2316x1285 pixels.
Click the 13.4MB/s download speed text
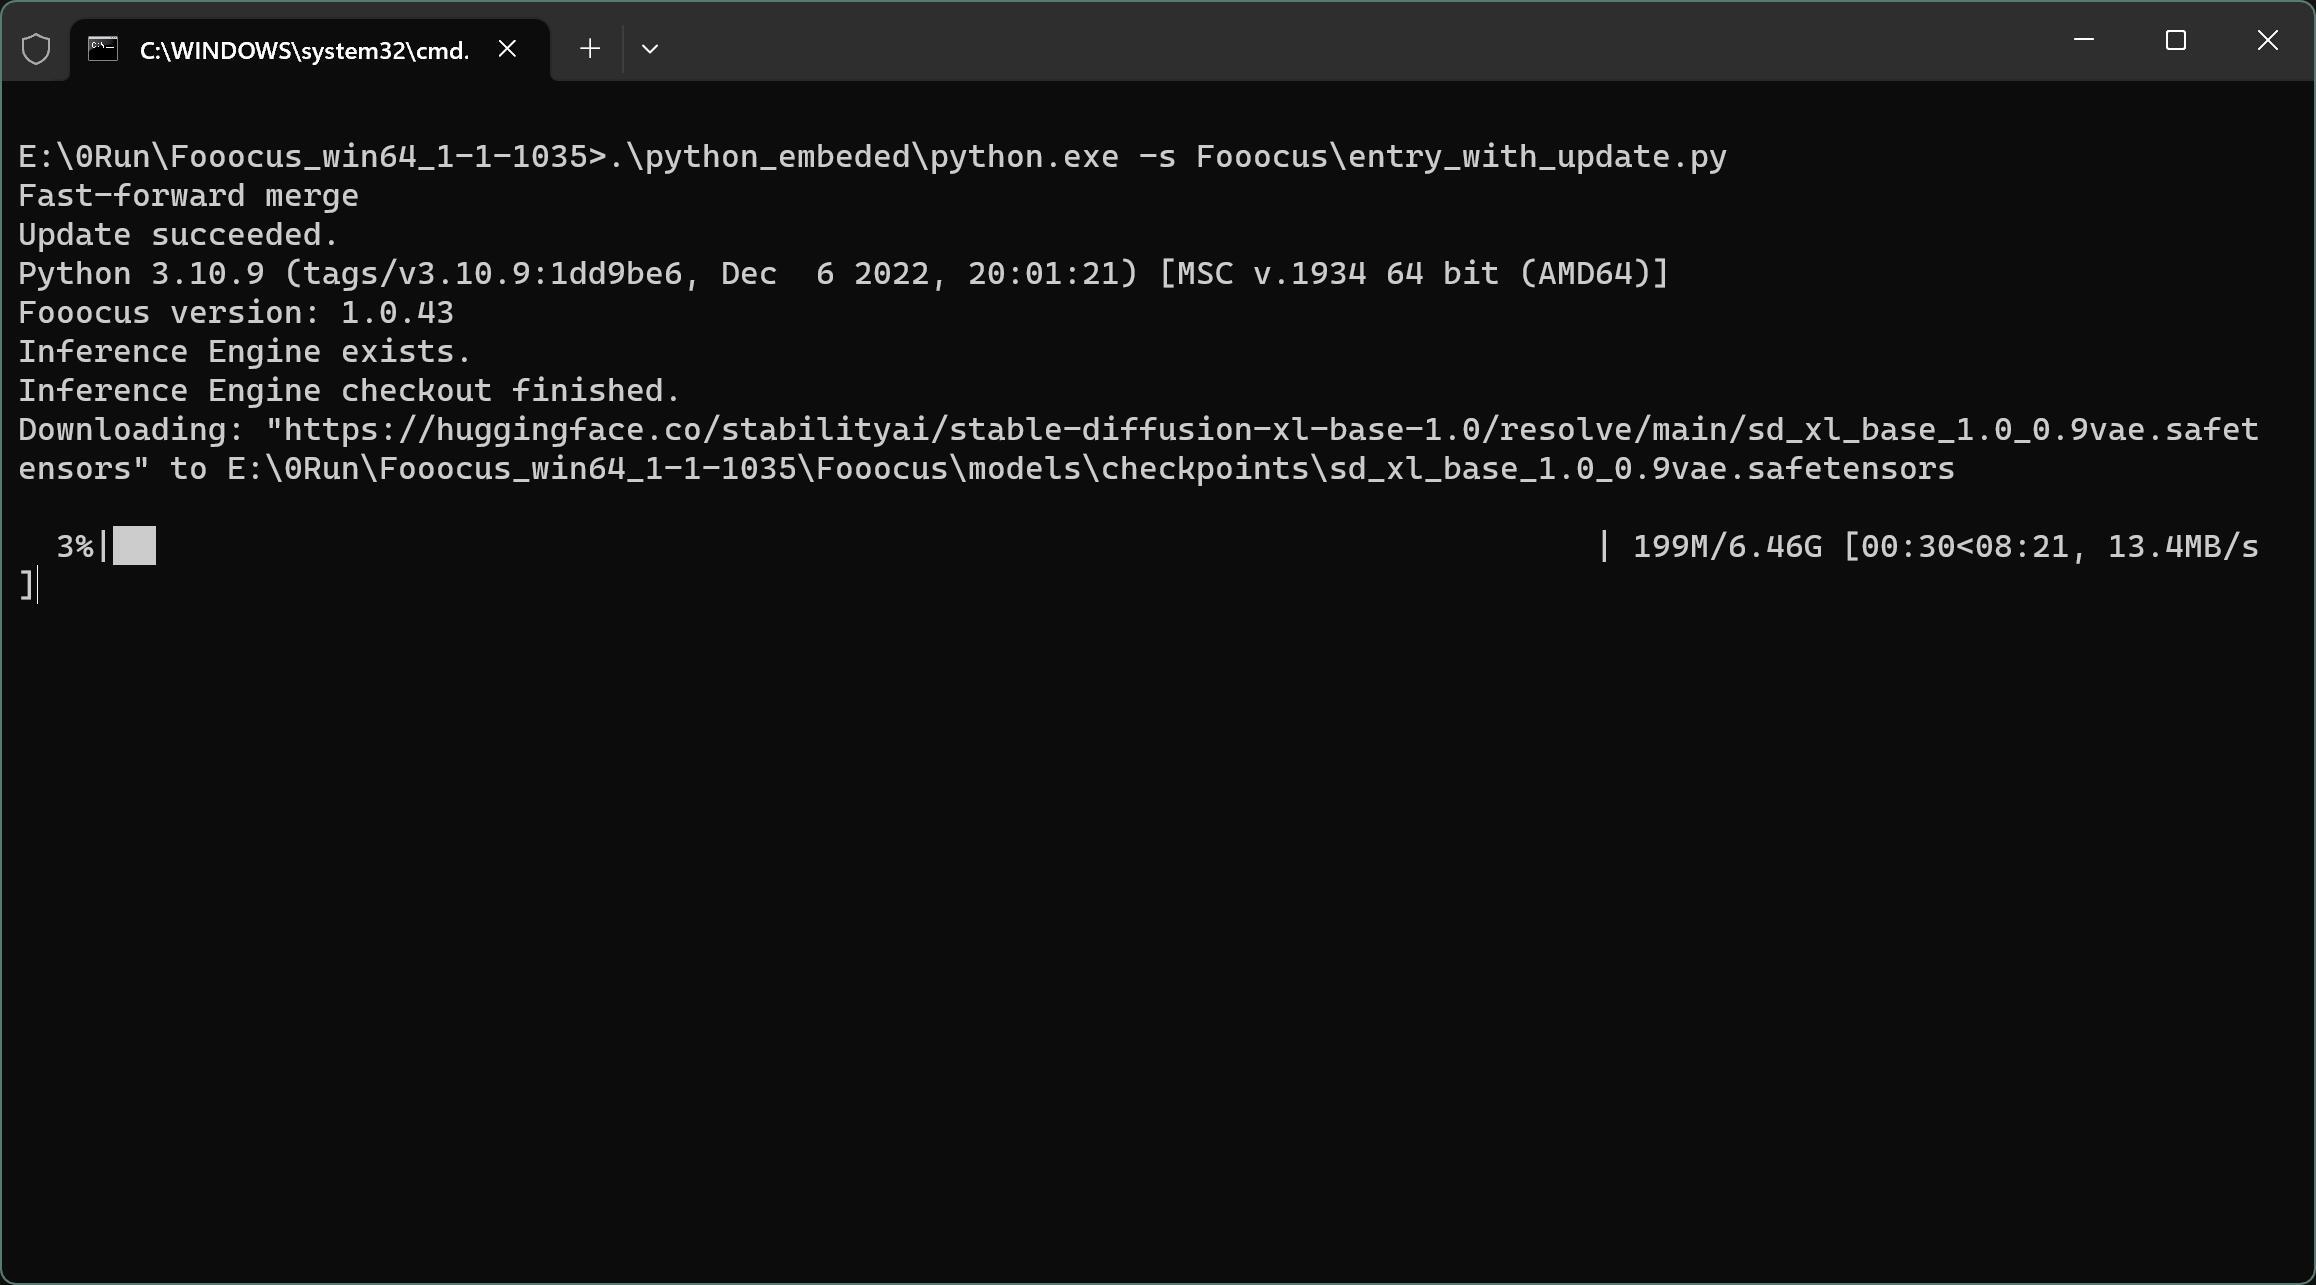(x=2183, y=546)
